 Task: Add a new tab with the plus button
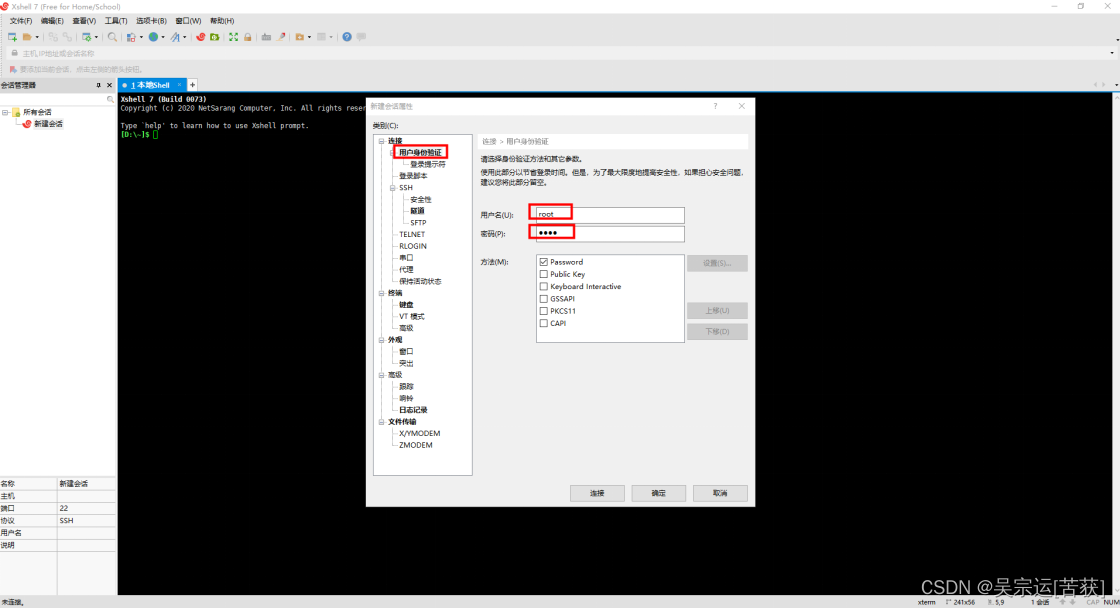point(192,85)
